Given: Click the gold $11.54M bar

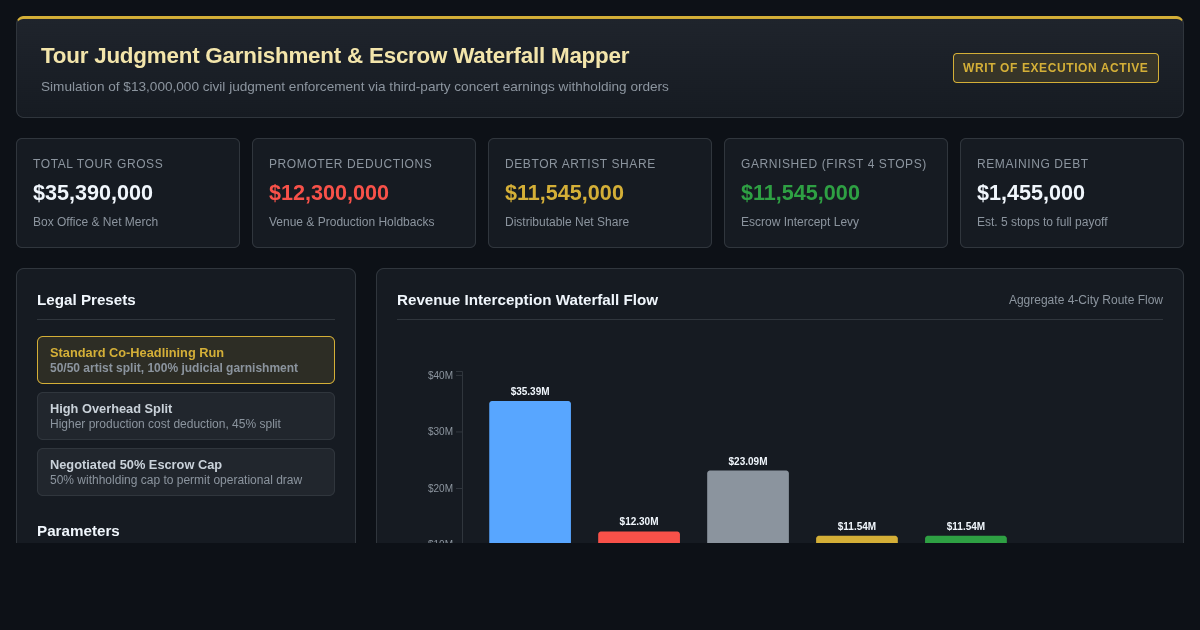Looking at the screenshot, I should pyautogui.click(x=857, y=539).
